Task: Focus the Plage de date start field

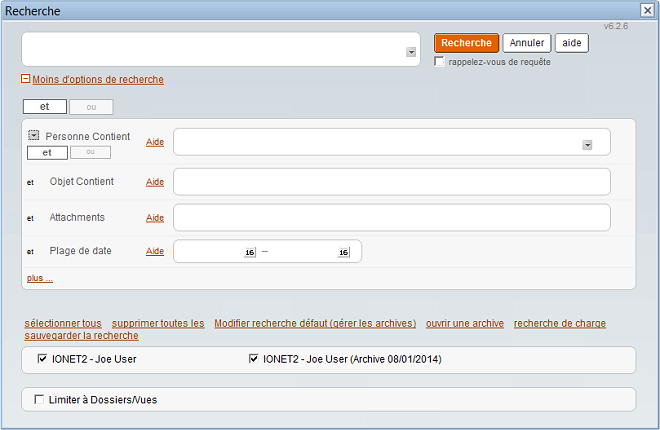Action: click(x=210, y=252)
